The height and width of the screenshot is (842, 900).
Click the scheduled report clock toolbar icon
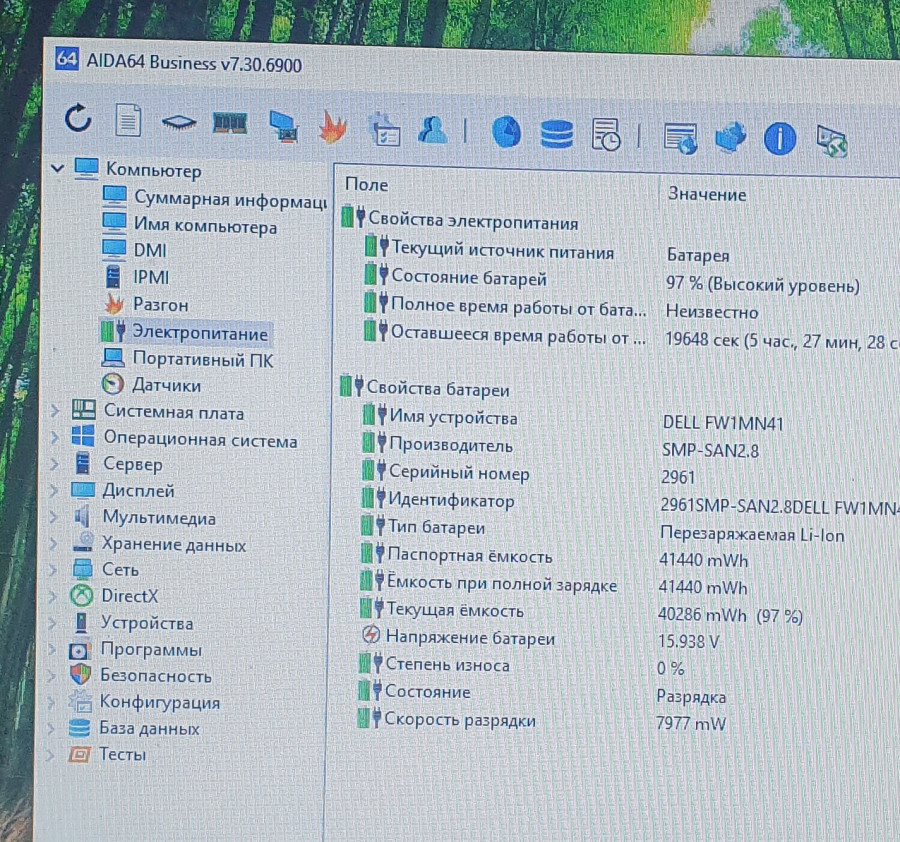(x=606, y=135)
